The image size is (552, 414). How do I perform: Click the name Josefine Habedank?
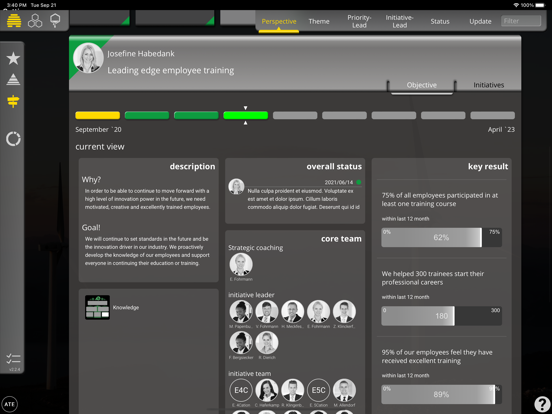coord(141,54)
